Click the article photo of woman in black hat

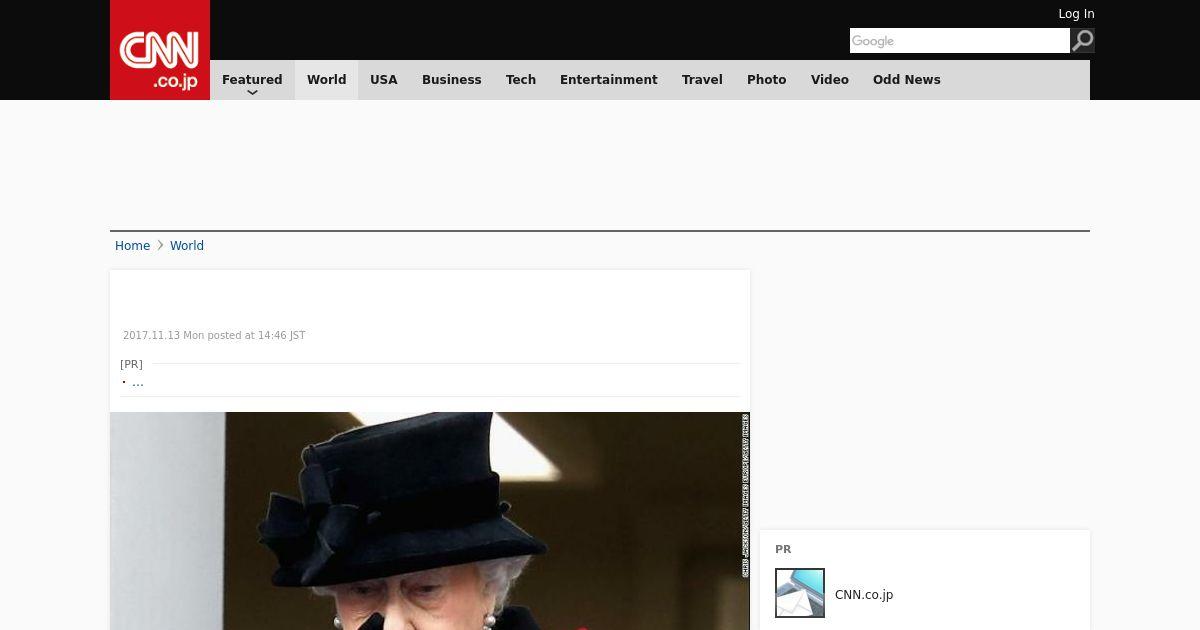(x=430, y=521)
